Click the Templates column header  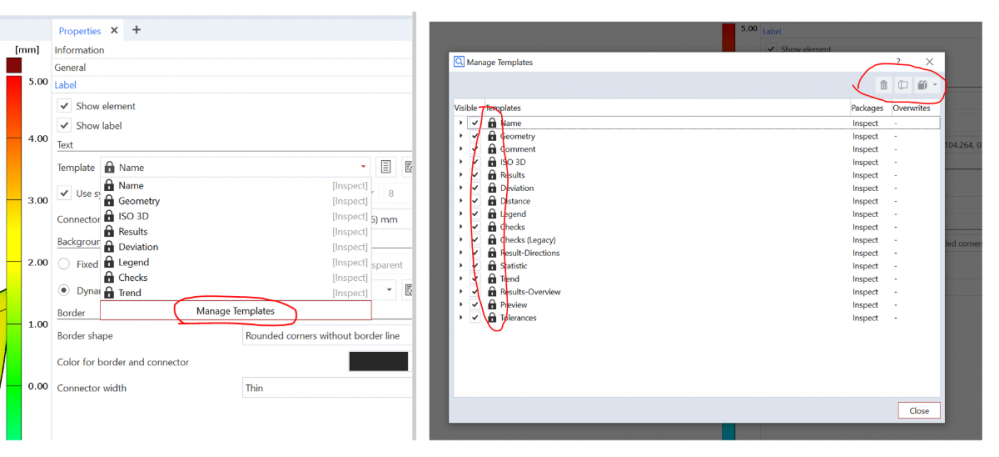point(503,108)
